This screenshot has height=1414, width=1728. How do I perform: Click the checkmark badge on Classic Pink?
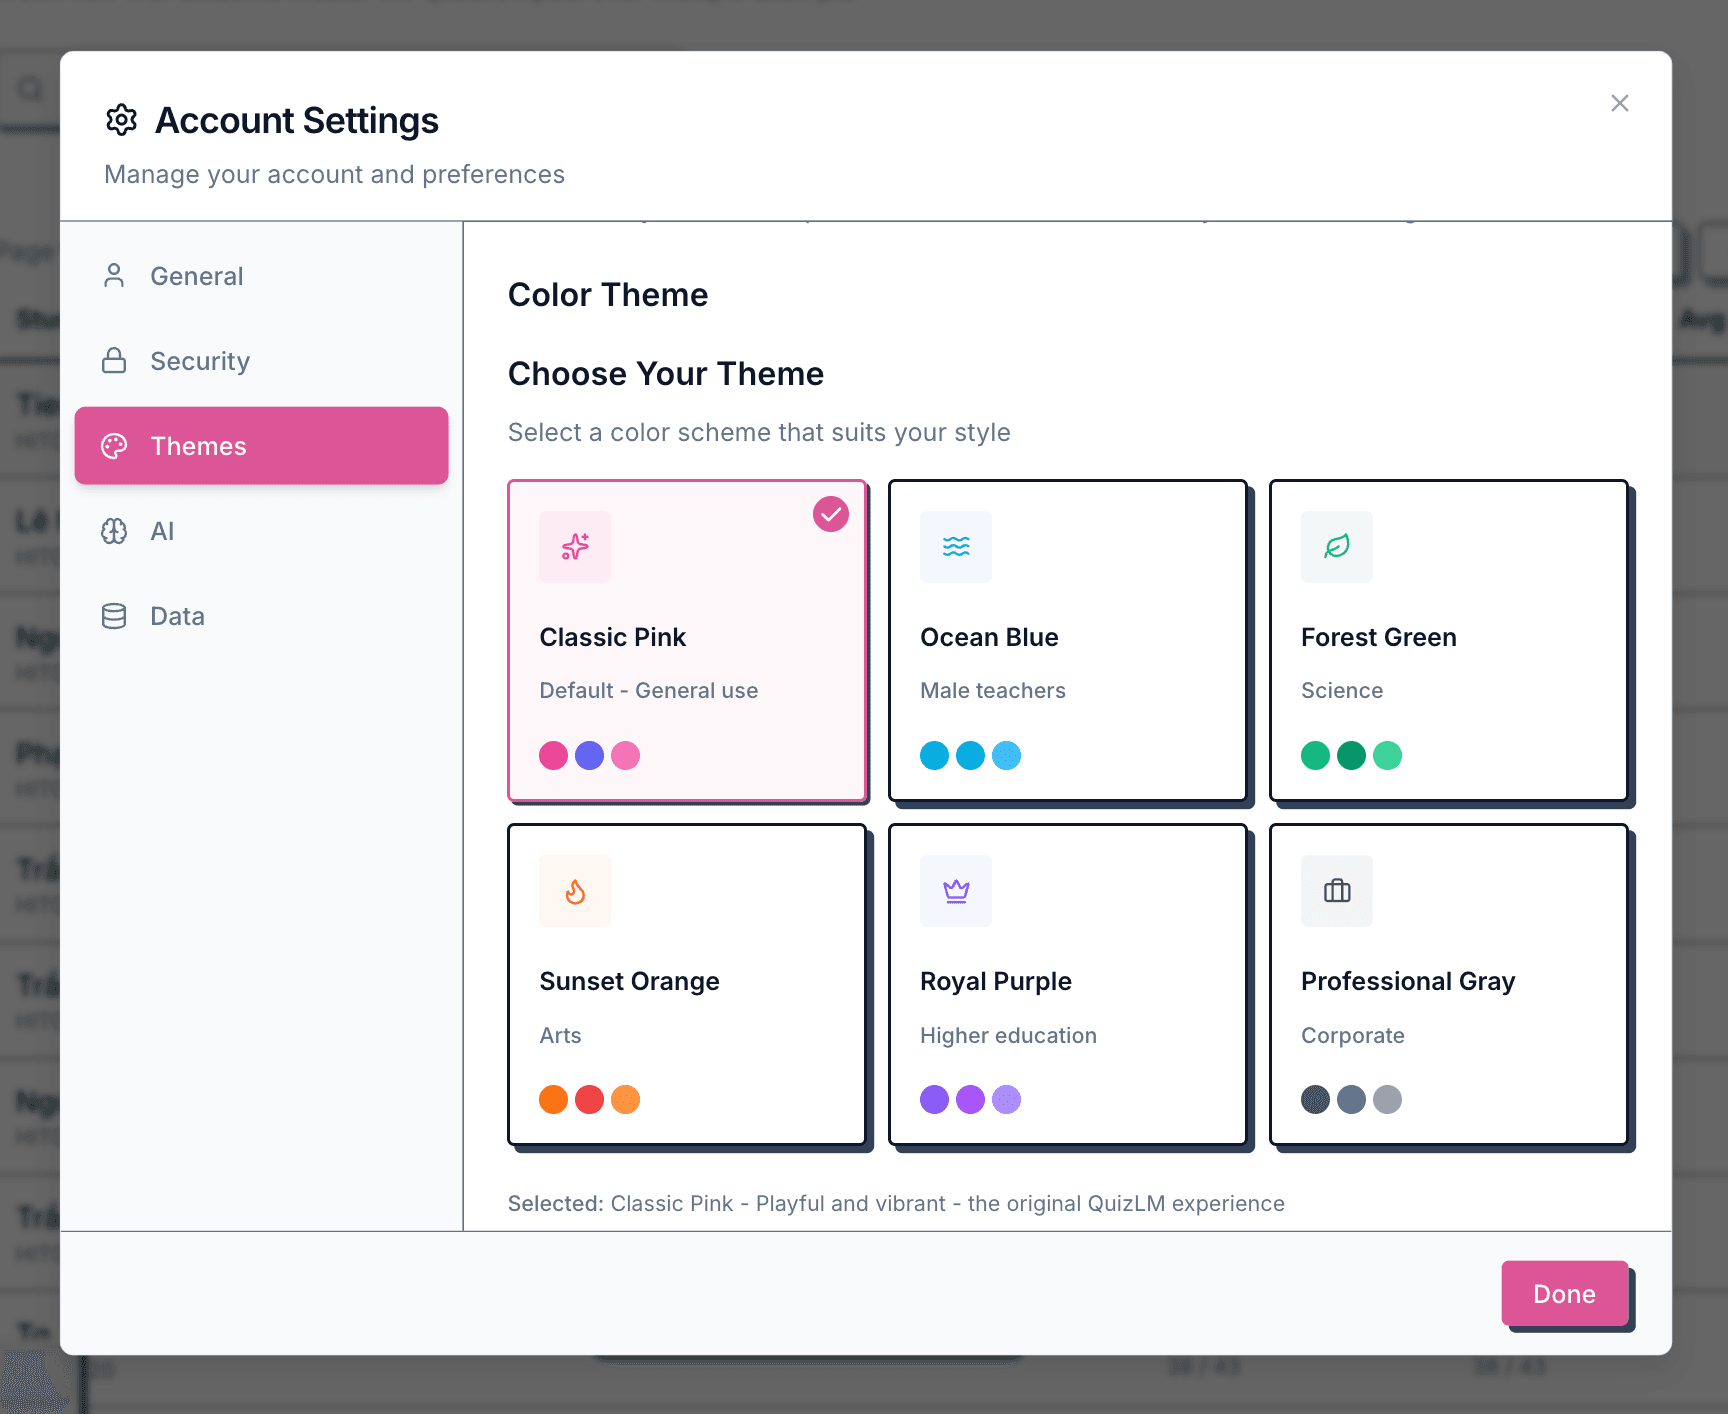coord(830,514)
